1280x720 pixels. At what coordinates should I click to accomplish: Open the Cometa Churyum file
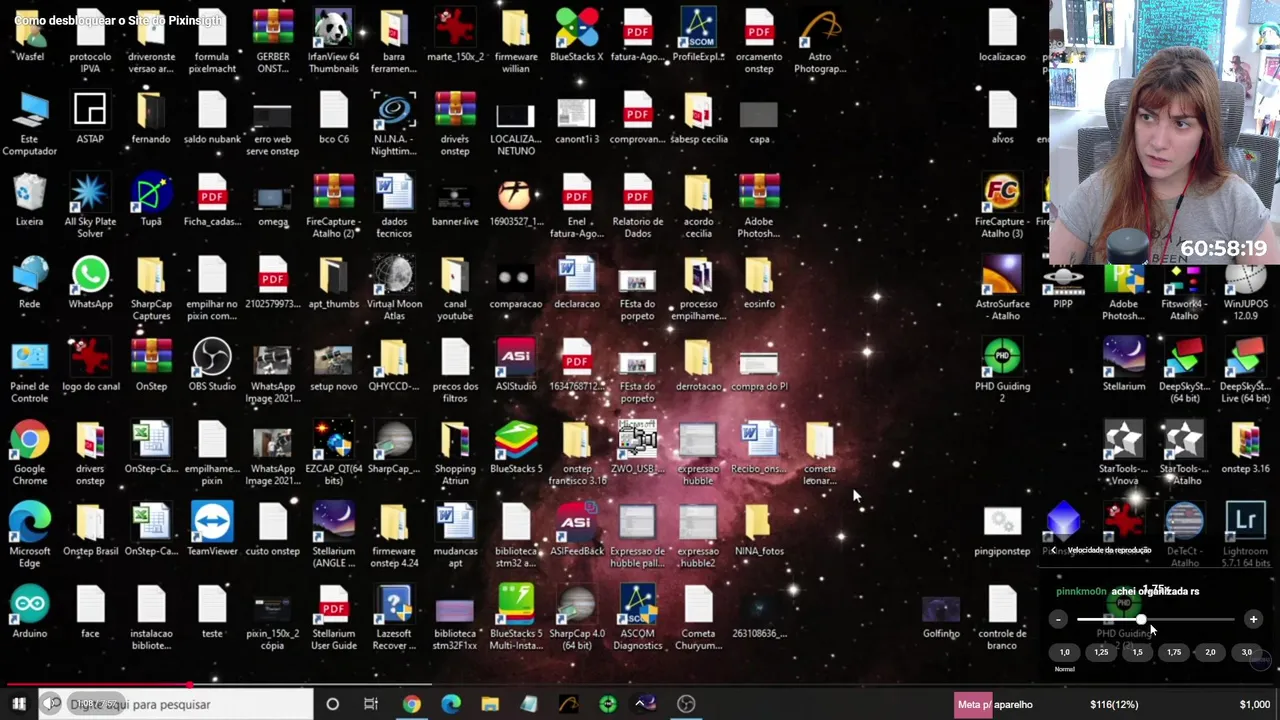(x=698, y=618)
